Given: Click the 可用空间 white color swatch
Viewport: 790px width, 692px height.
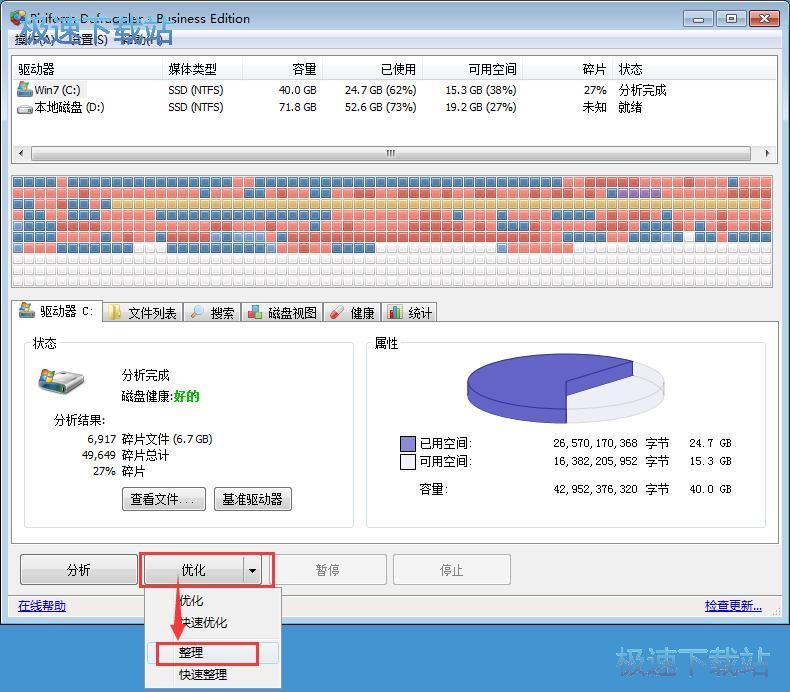Looking at the screenshot, I should click(x=408, y=462).
